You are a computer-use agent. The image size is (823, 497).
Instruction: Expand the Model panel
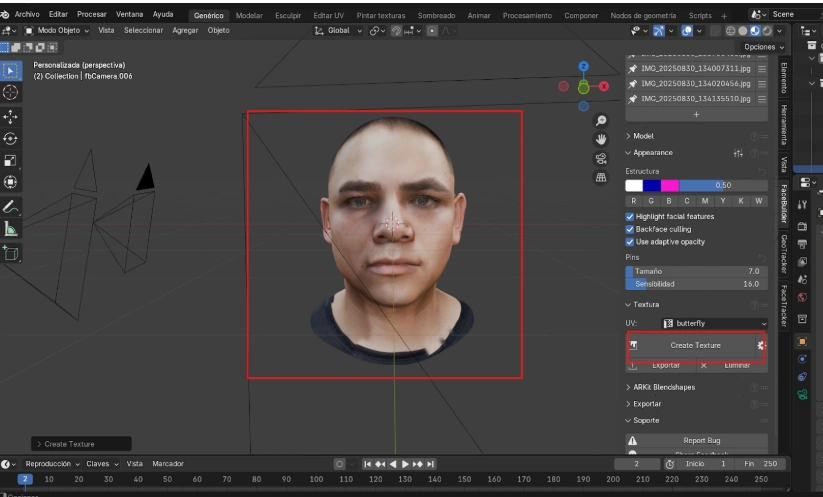643,136
